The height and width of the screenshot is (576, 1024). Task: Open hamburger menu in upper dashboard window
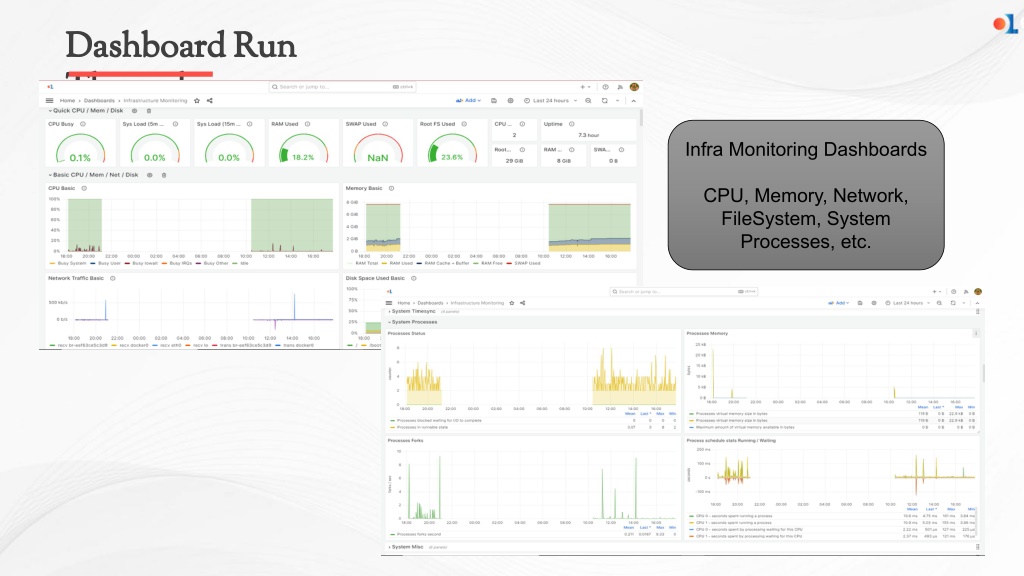pos(50,101)
